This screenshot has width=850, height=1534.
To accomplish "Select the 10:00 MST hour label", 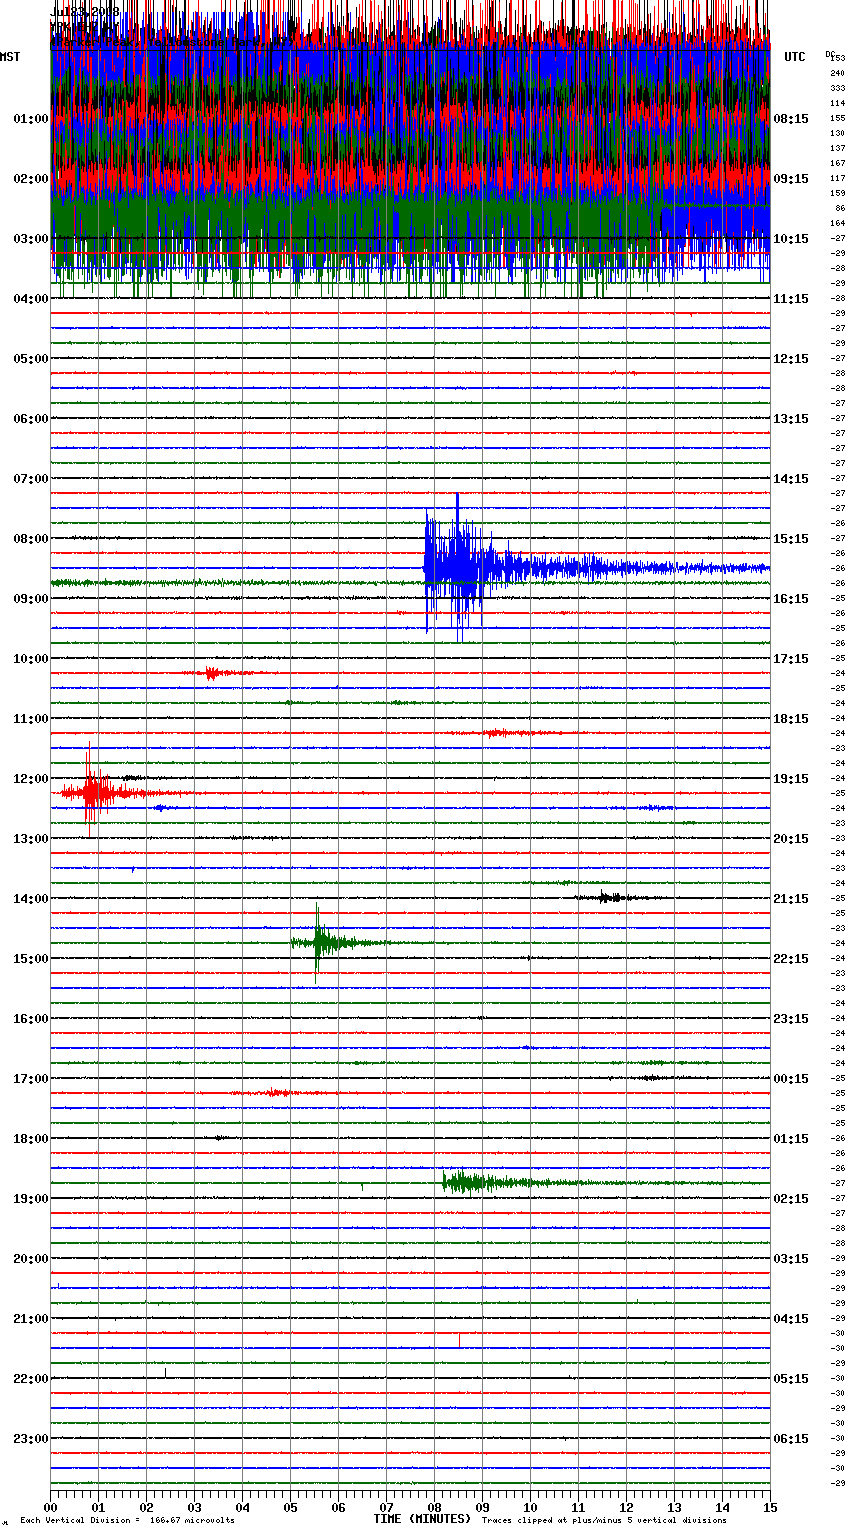I will 31,659.
